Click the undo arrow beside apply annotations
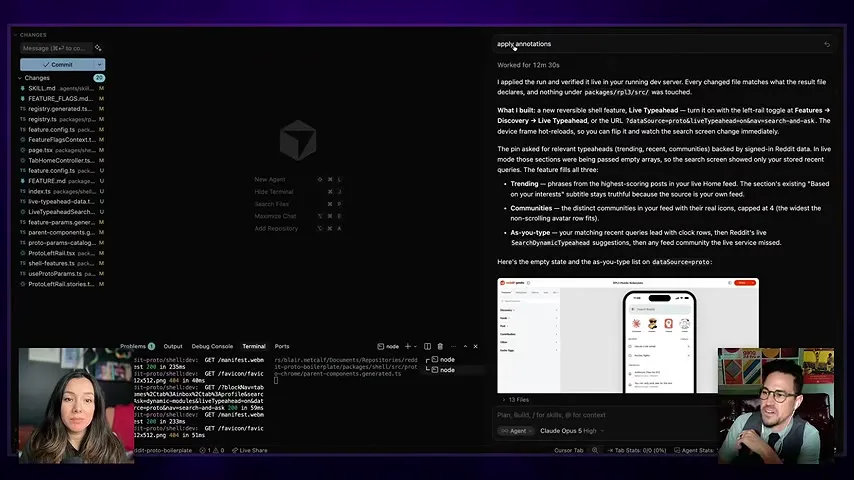The width and height of the screenshot is (854, 480). point(827,44)
